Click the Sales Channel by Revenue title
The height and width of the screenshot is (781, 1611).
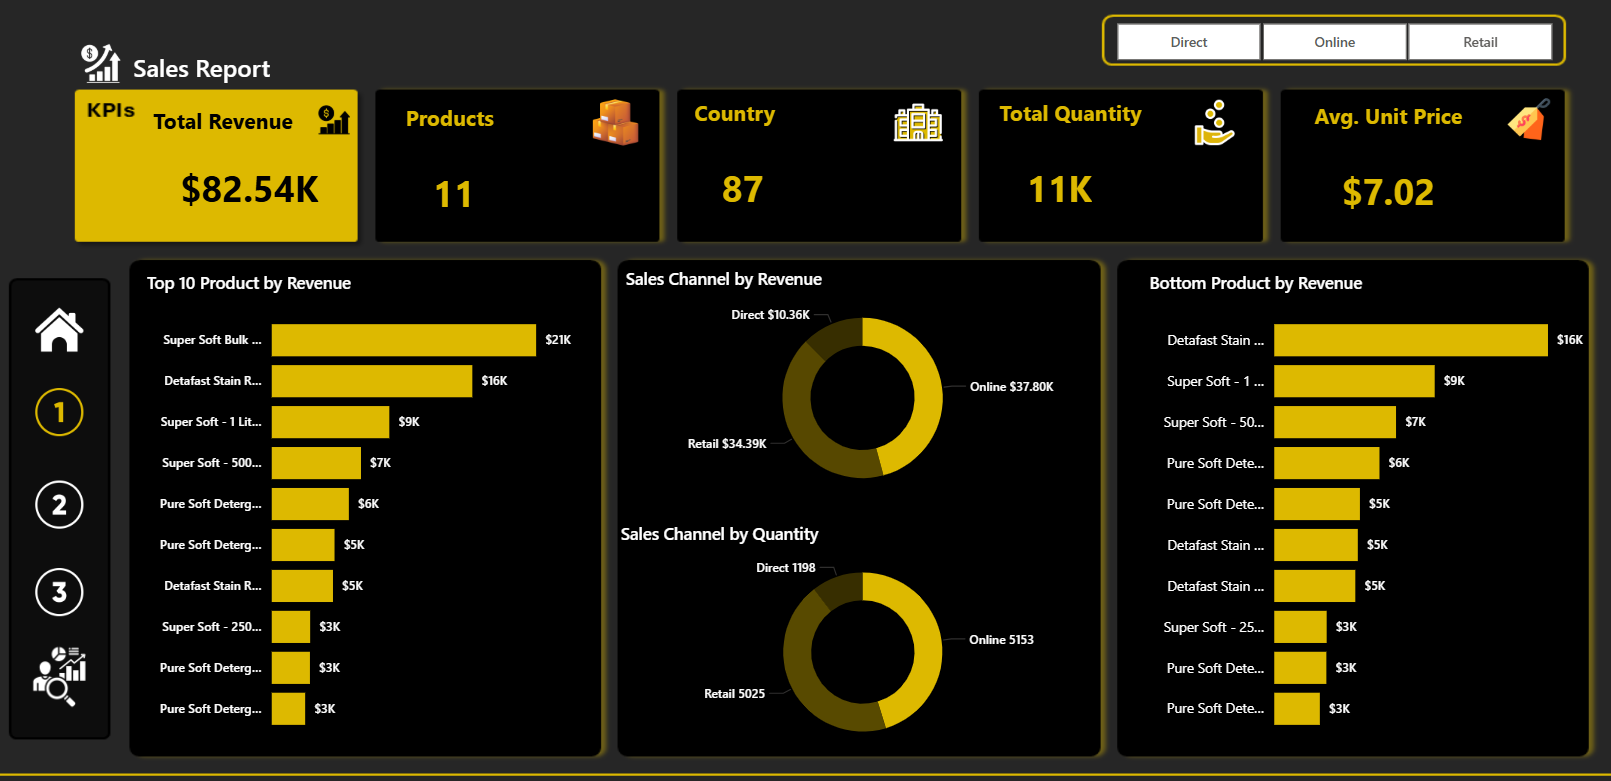(724, 279)
